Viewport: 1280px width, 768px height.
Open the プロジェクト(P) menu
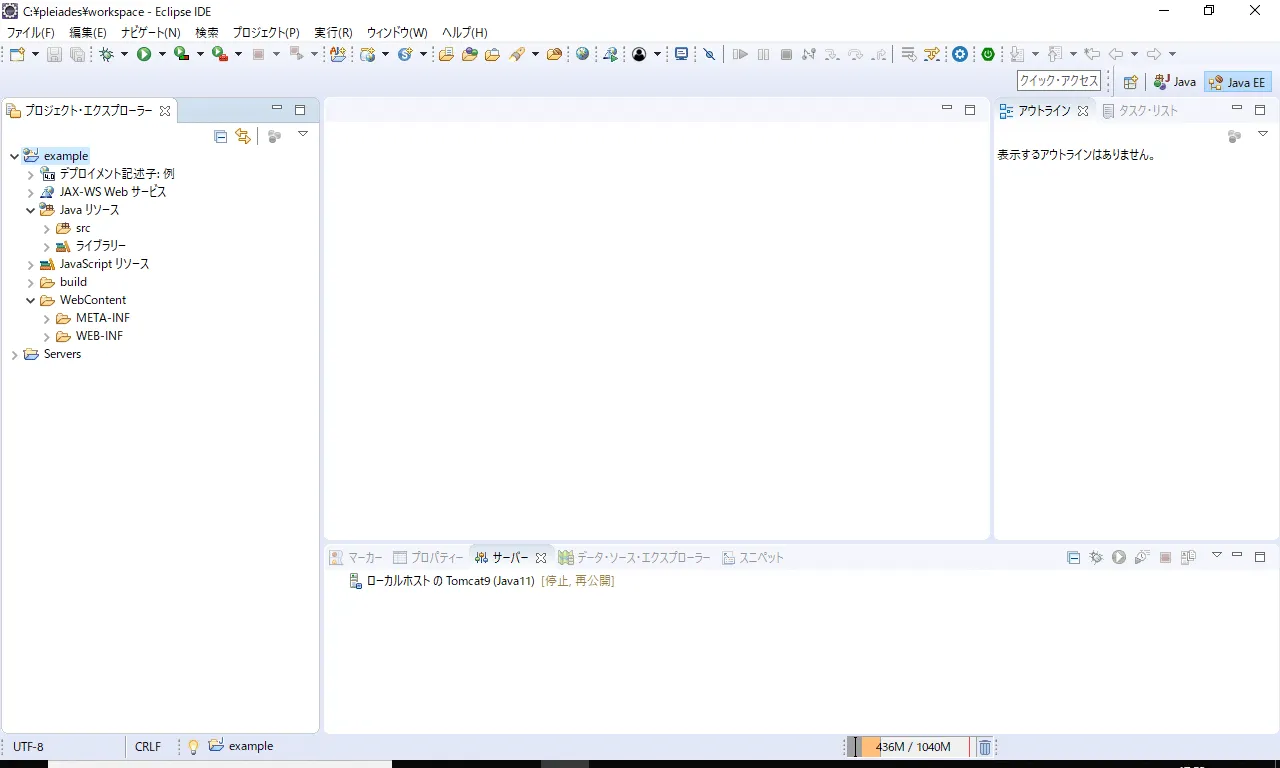pos(266,33)
